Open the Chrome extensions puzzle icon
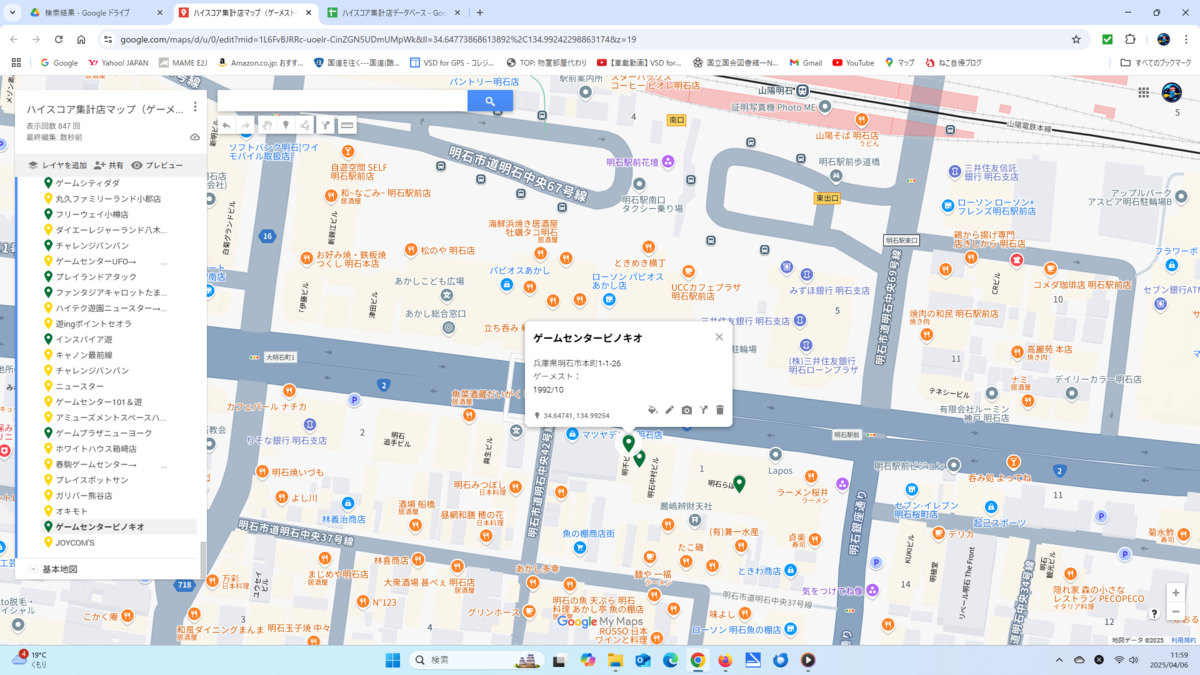The height and width of the screenshot is (675, 1200). coord(1130,39)
